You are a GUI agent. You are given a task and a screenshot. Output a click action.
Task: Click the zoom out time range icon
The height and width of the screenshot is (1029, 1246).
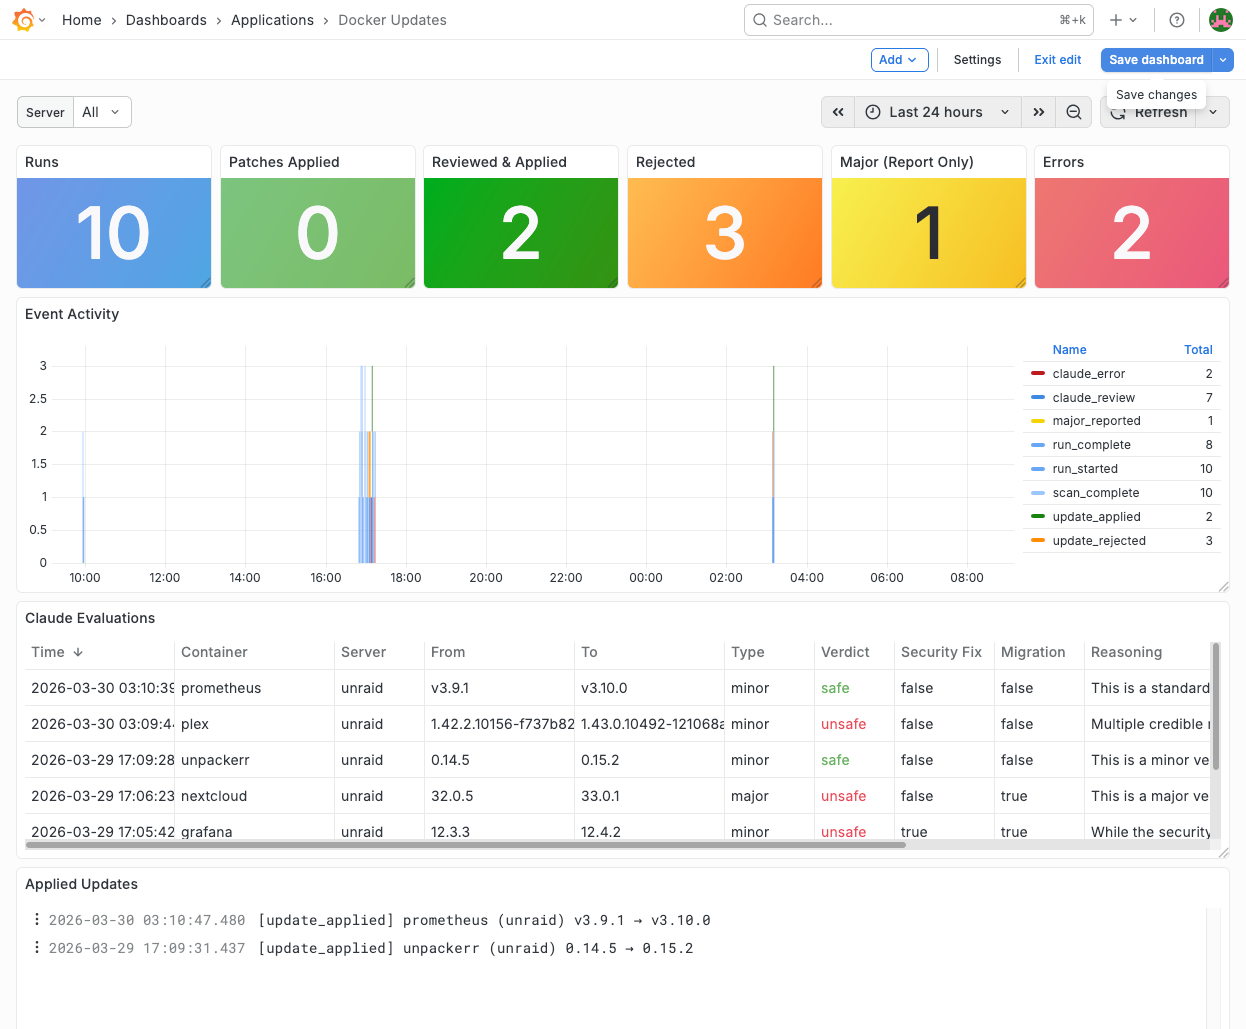[x=1074, y=112]
